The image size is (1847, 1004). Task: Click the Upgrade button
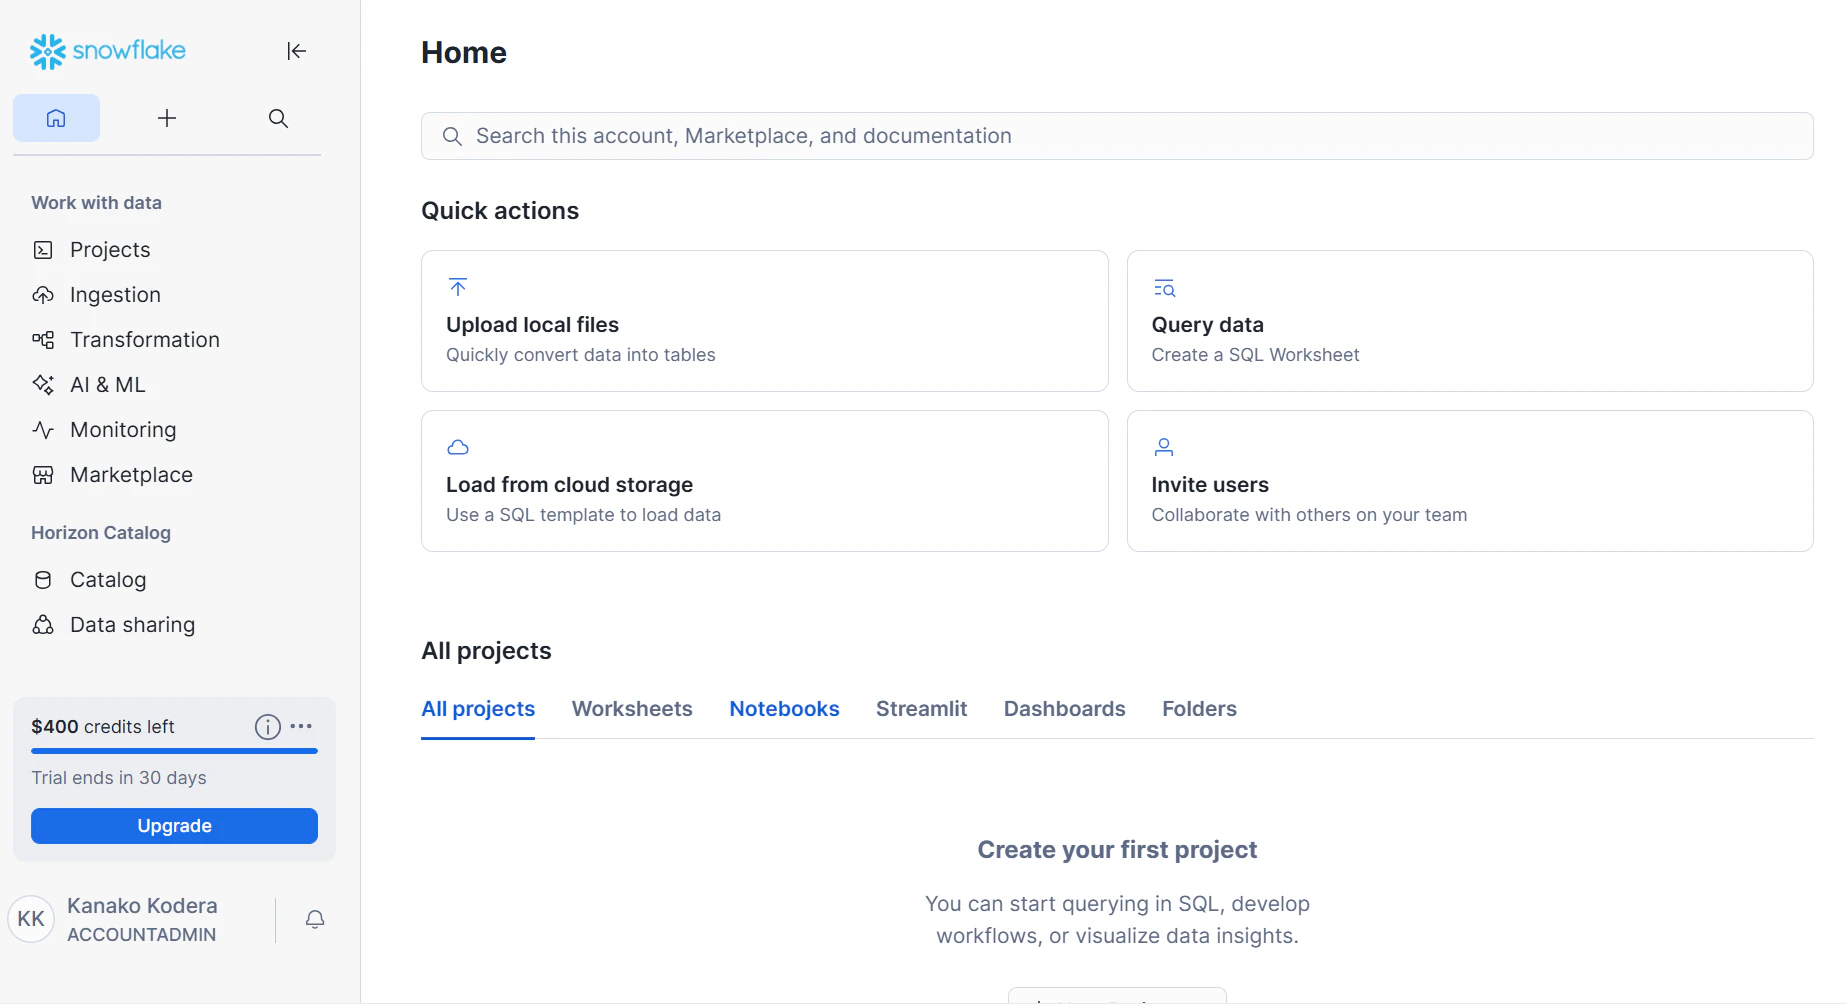pos(174,826)
